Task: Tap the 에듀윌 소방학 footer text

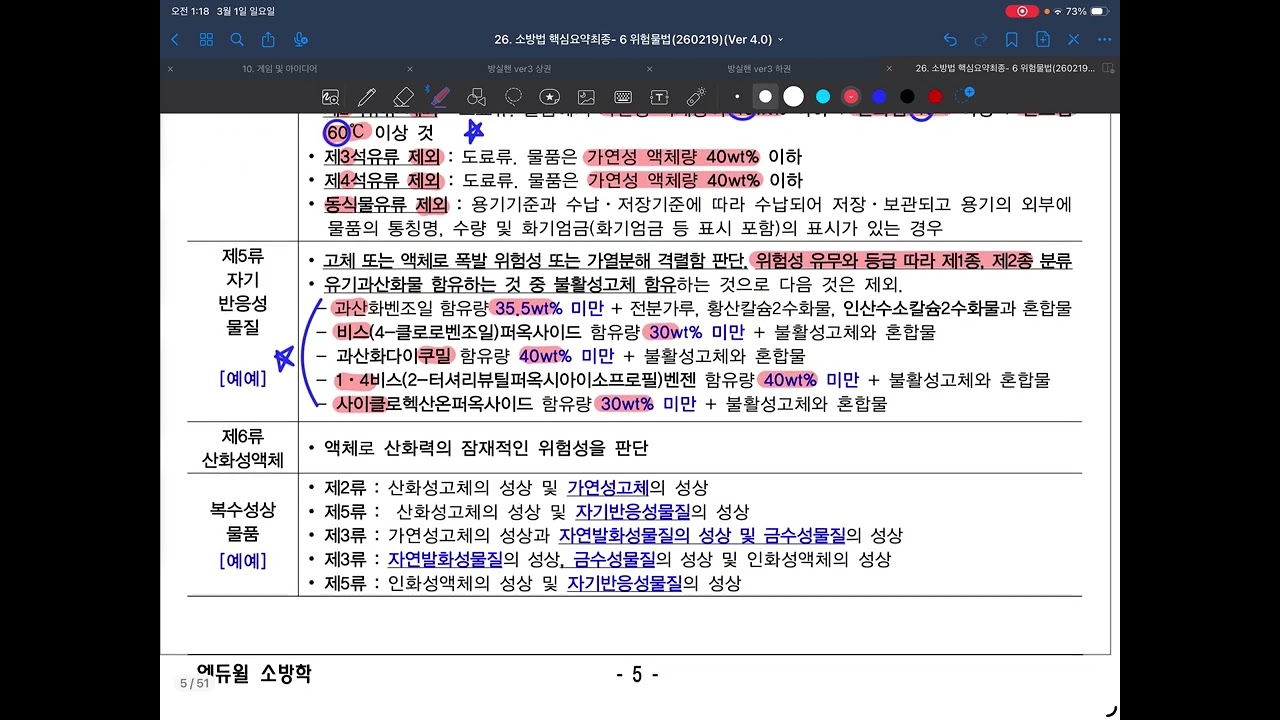Action: pos(254,674)
